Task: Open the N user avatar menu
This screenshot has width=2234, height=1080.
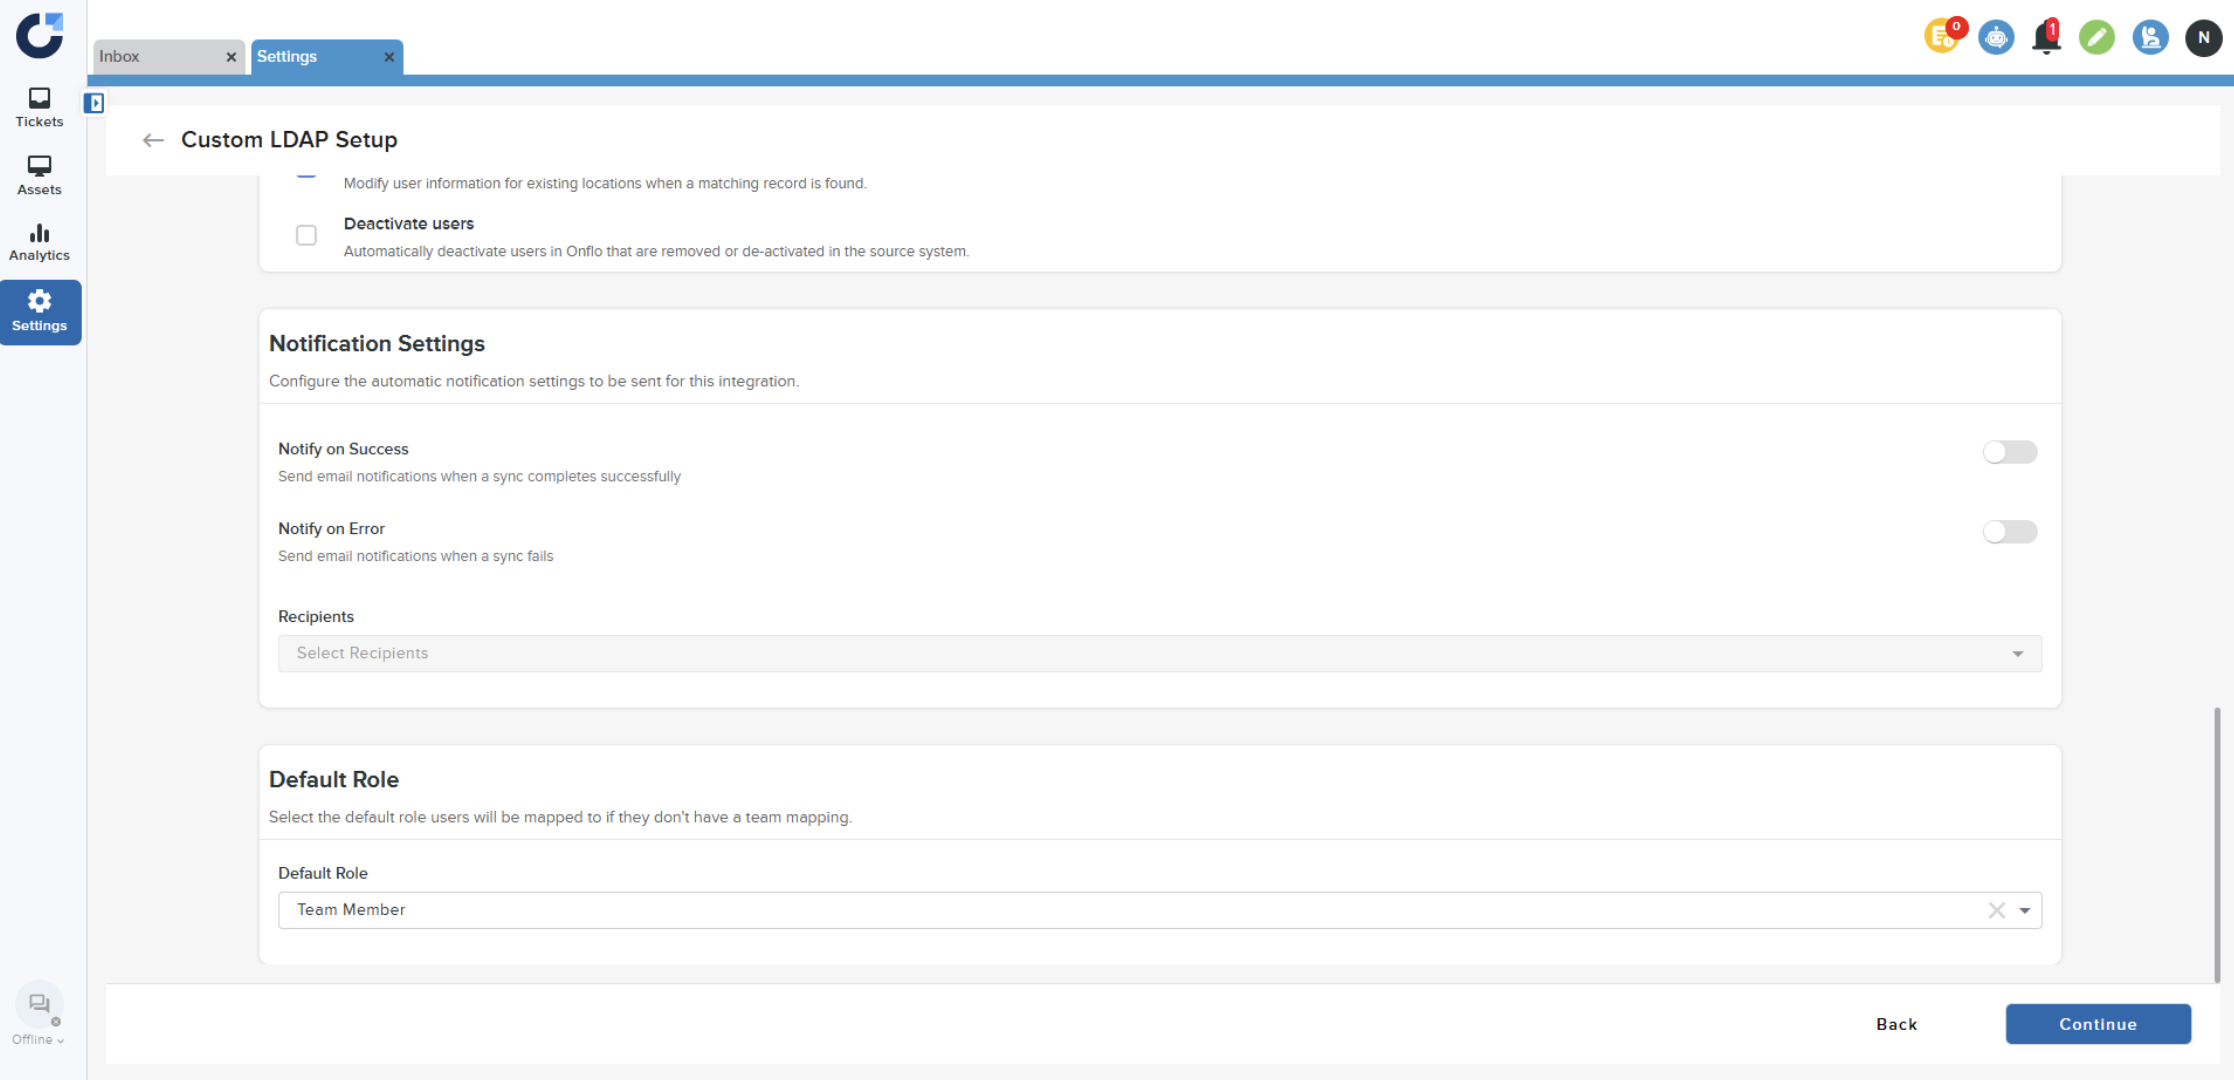Action: click(2203, 38)
